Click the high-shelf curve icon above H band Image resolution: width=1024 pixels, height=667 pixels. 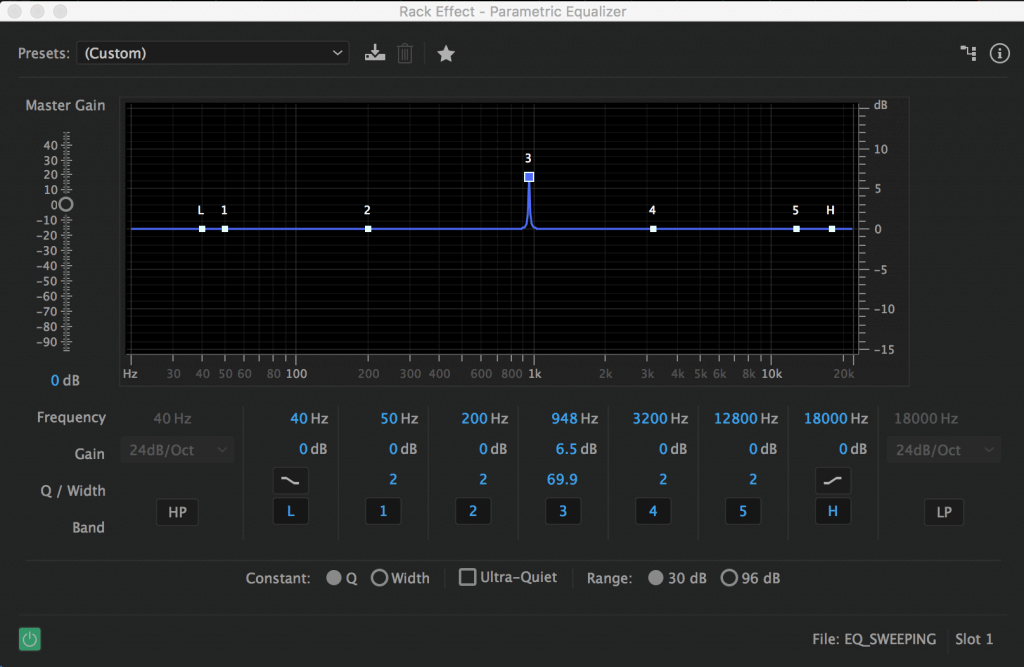[833, 480]
